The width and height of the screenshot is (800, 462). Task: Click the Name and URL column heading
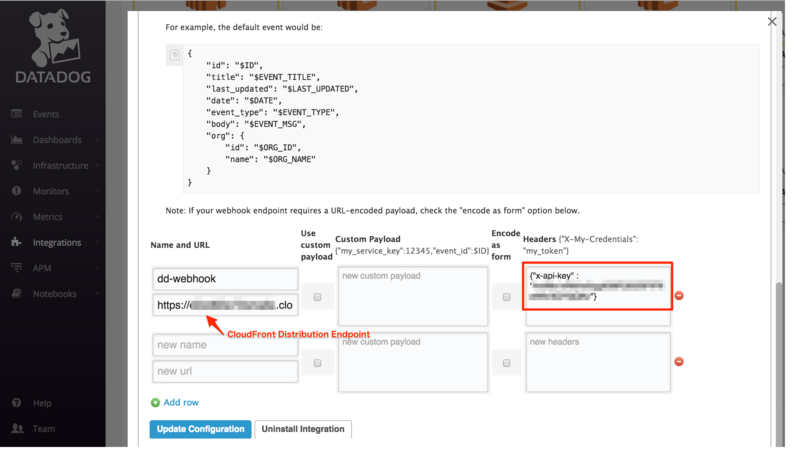180,245
